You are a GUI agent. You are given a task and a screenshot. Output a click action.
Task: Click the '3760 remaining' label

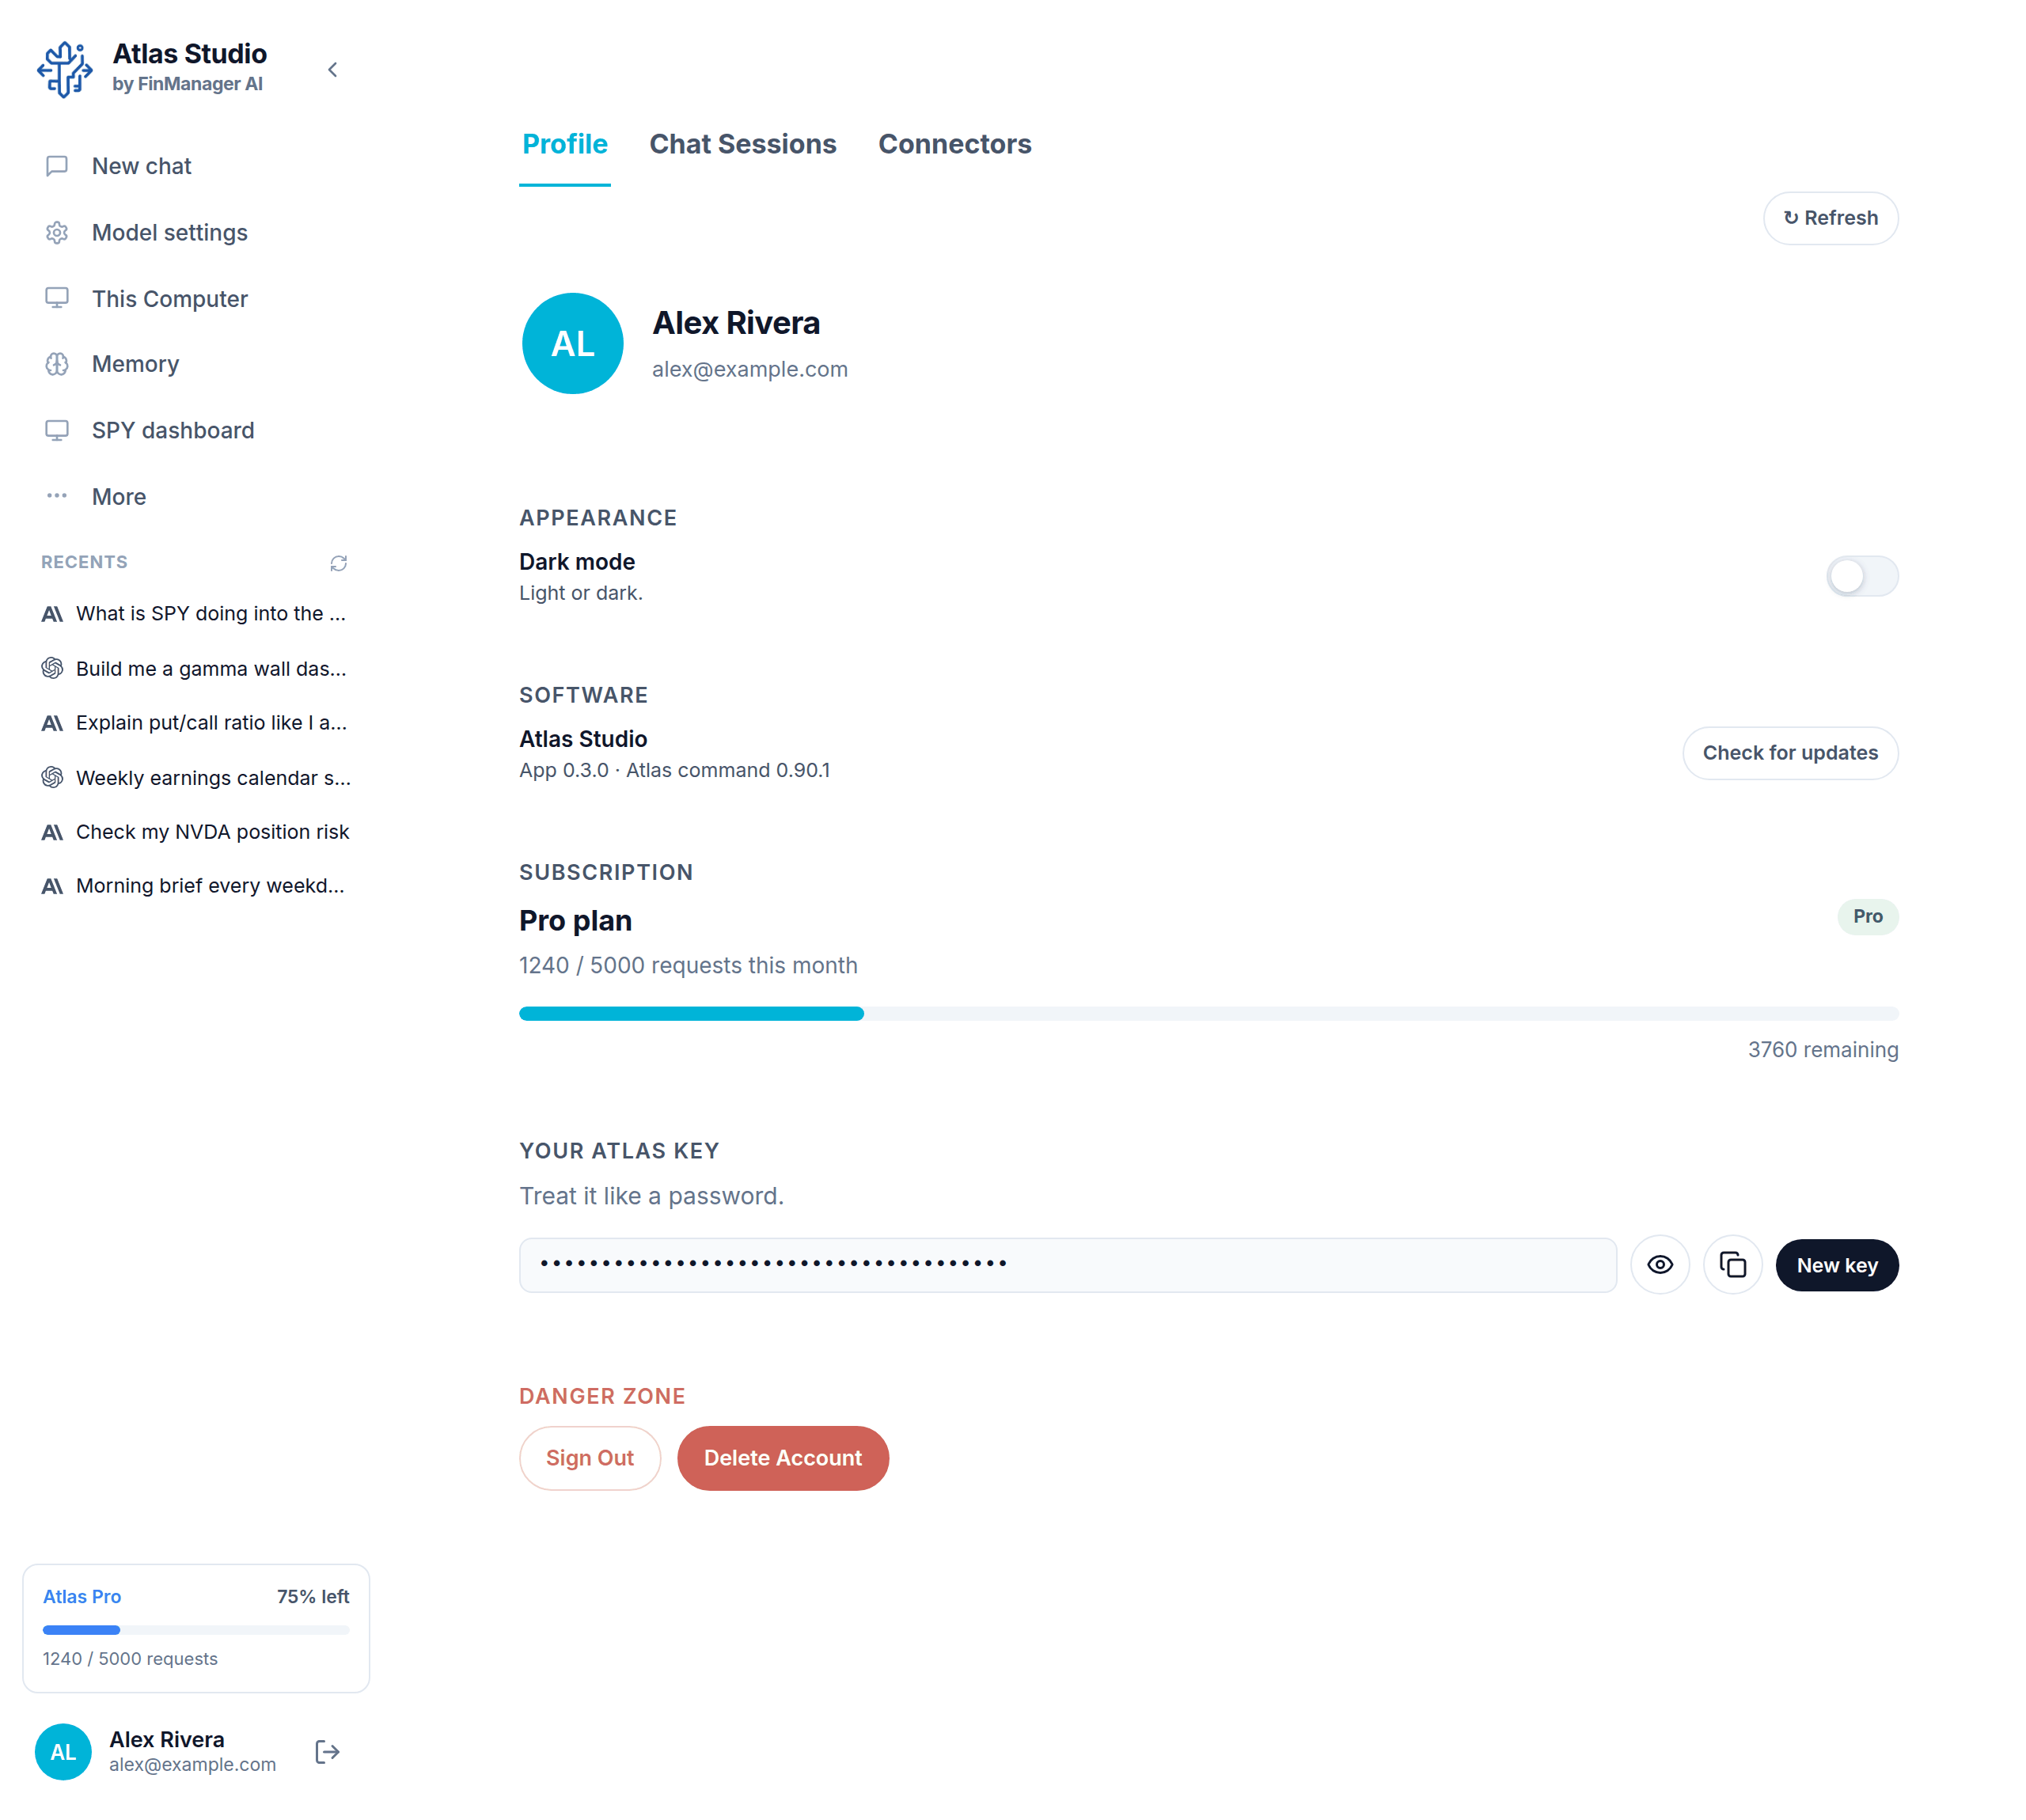click(1823, 1050)
